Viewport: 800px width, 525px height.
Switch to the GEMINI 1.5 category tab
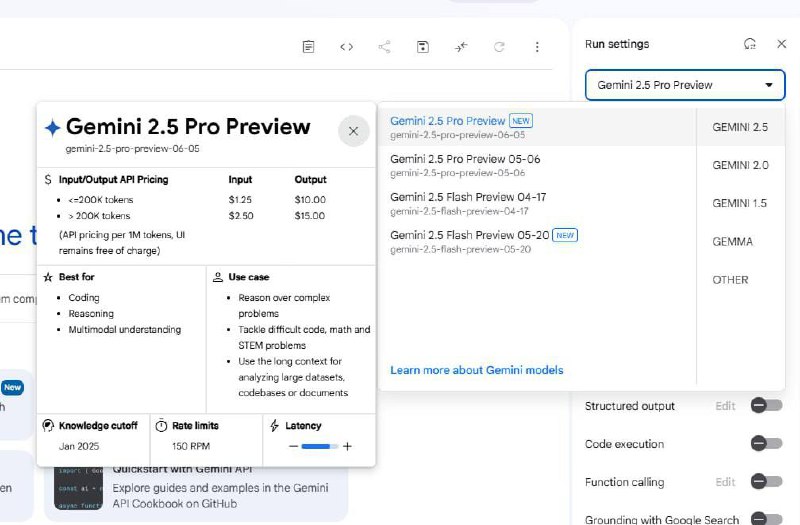click(x=740, y=203)
